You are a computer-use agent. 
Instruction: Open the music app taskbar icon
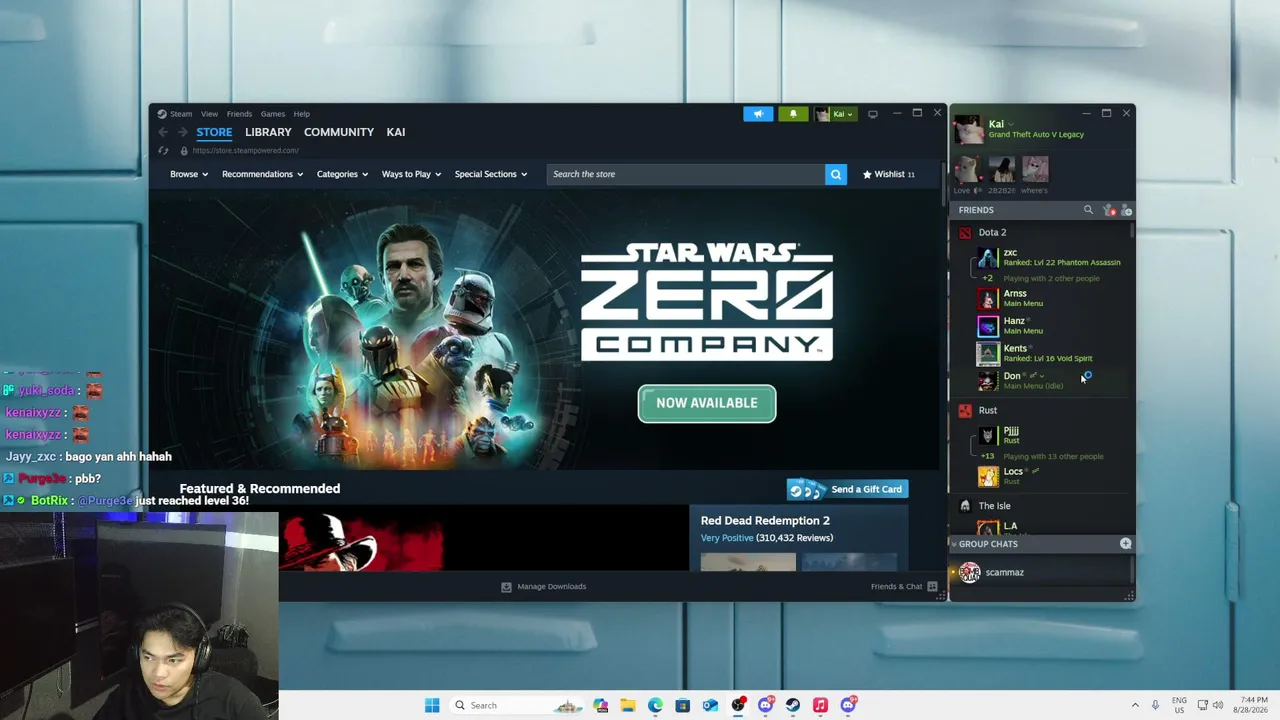[820, 705]
